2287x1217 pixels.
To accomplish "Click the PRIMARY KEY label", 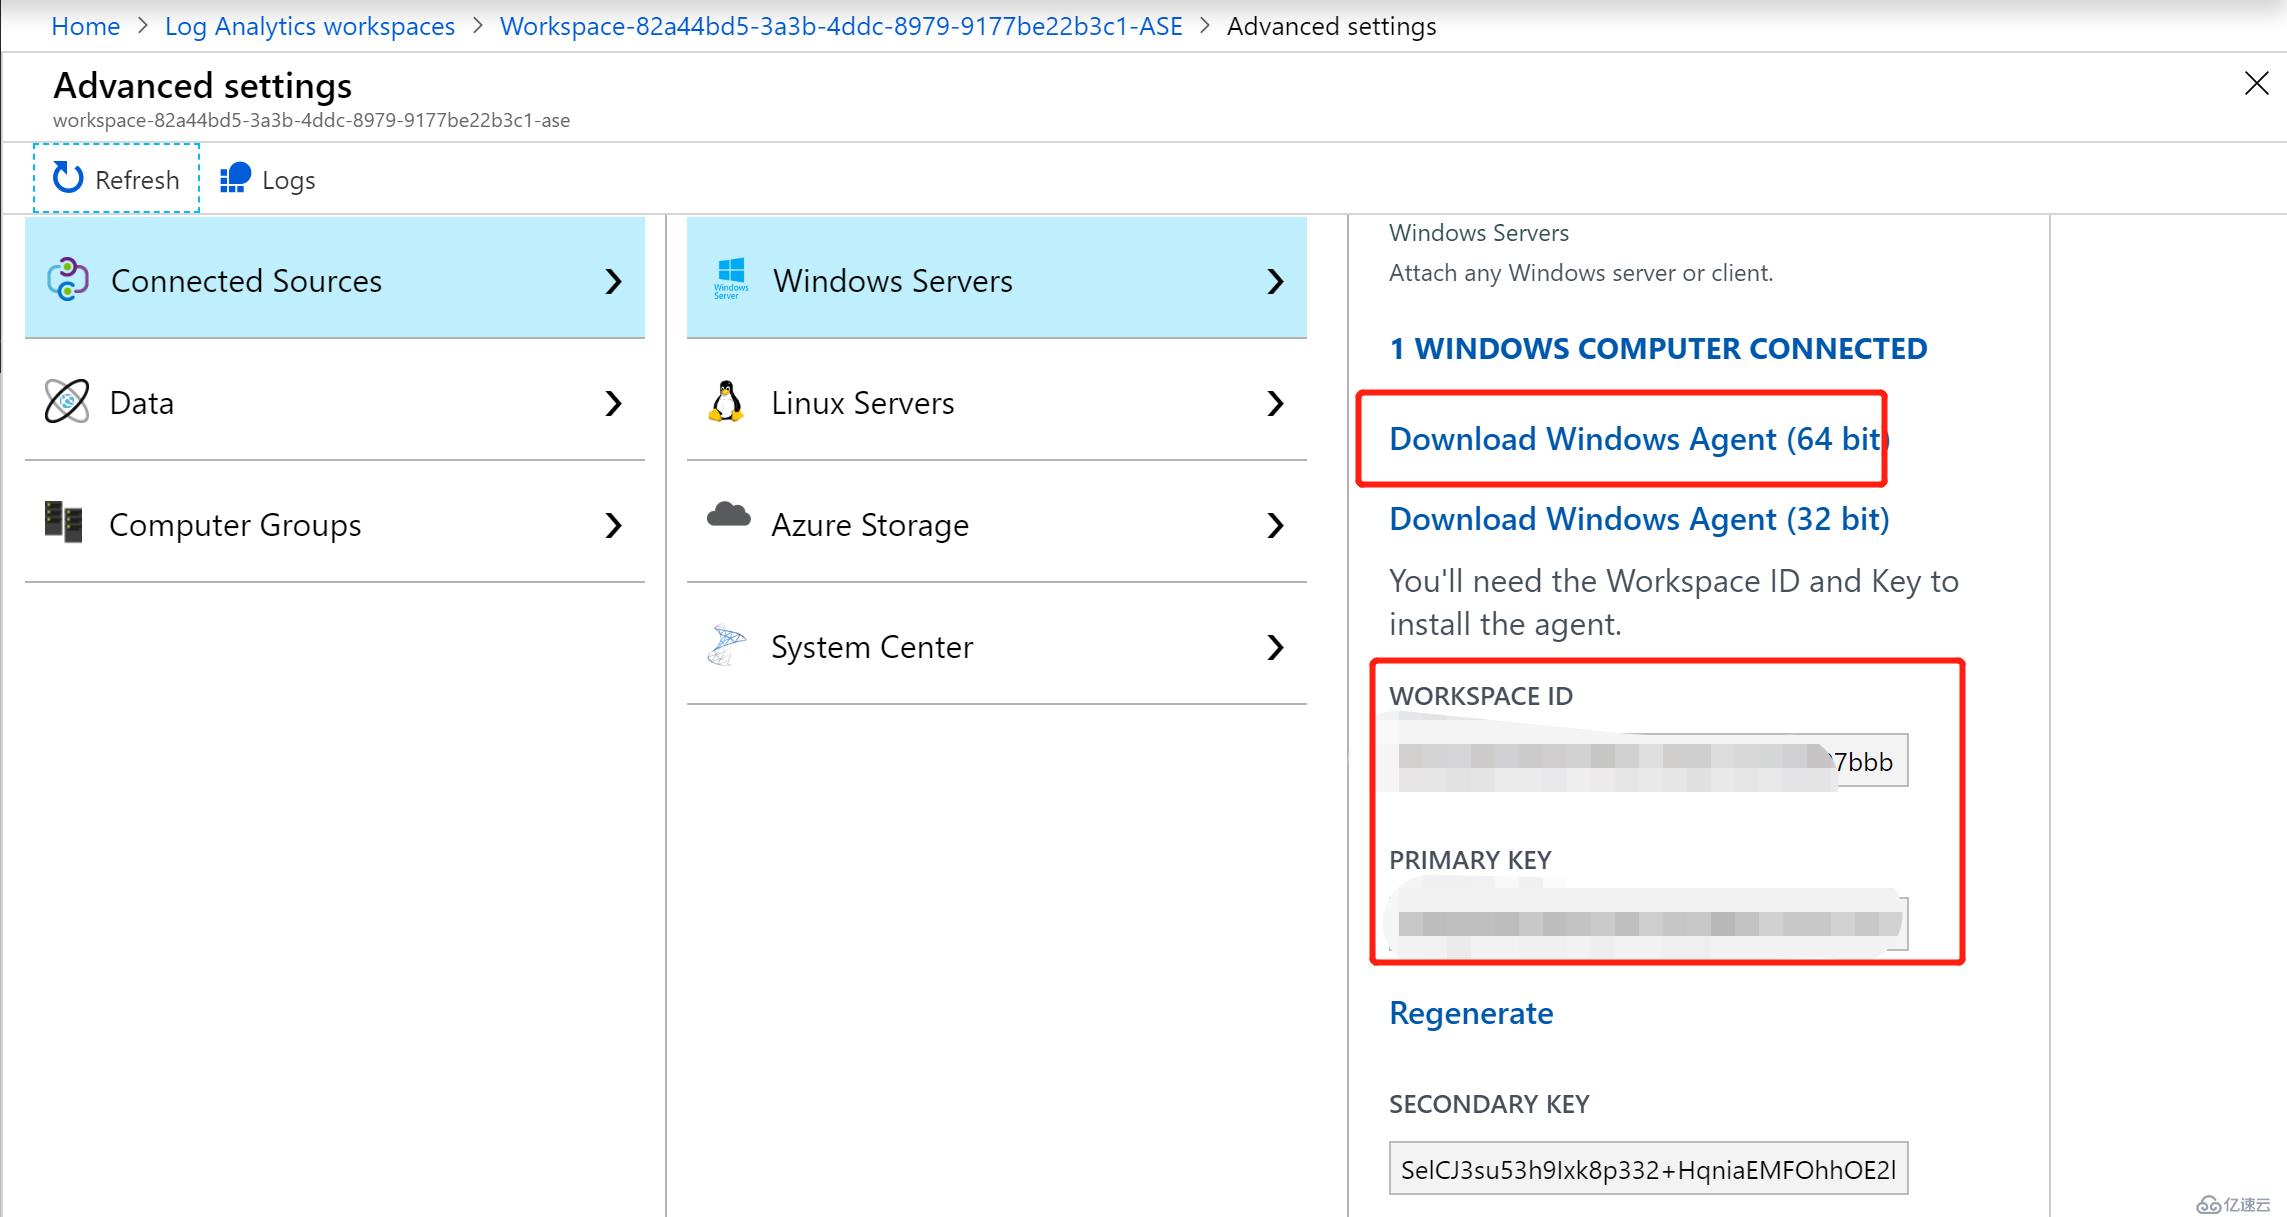I will (1470, 860).
